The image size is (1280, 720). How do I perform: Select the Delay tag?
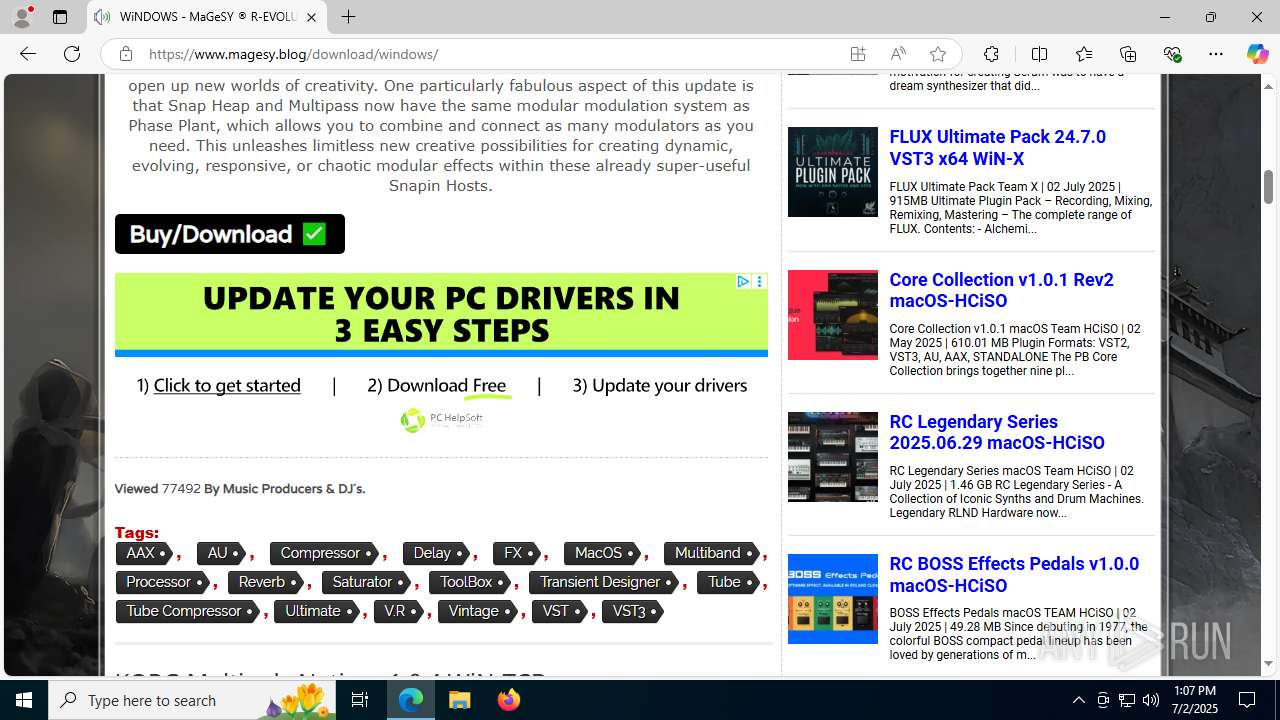pyautogui.click(x=438, y=553)
